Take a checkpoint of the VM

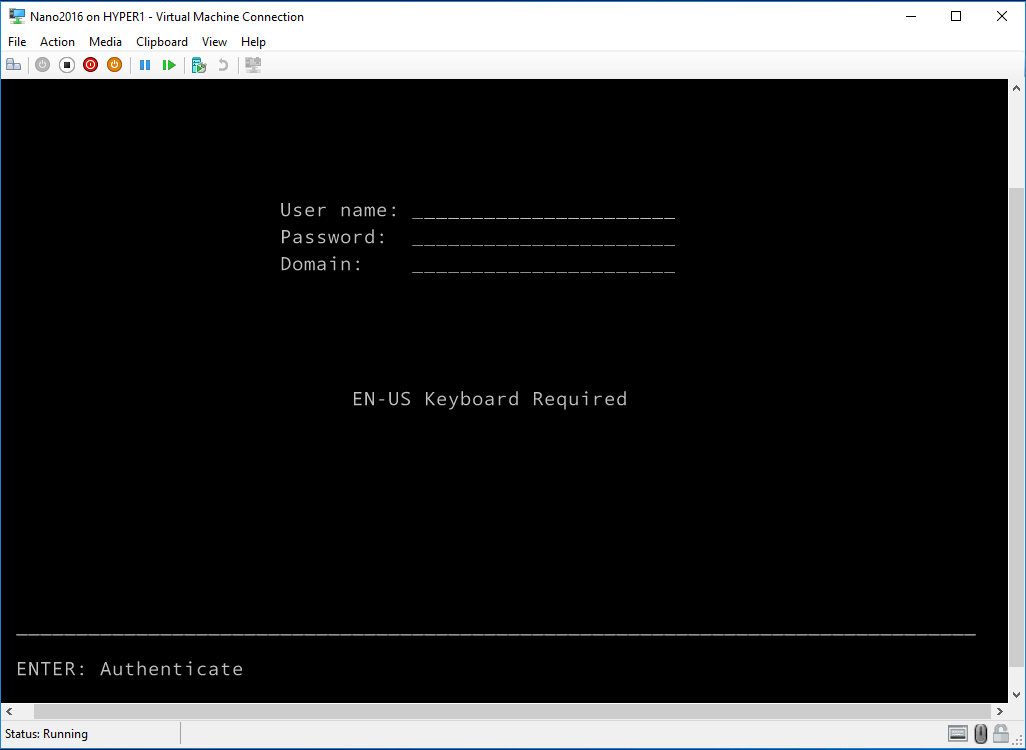click(x=198, y=64)
